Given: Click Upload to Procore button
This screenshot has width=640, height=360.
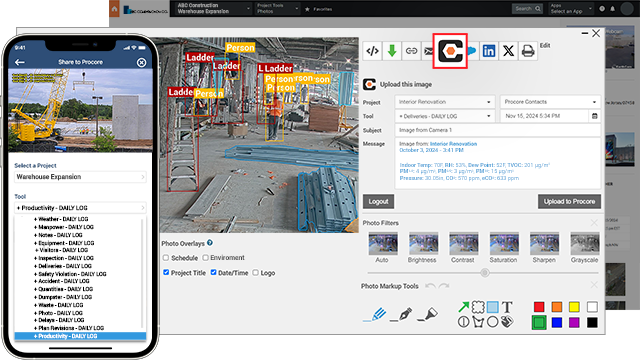Looking at the screenshot, I should pyautogui.click(x=569, y=202).
